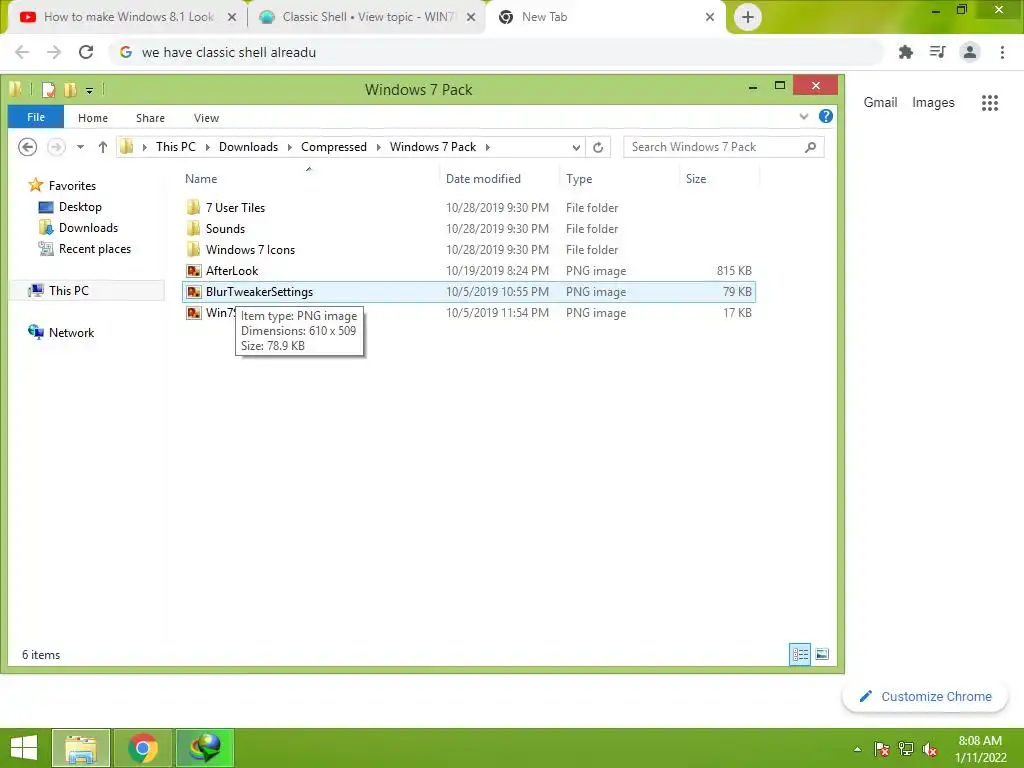
Task: Open Chrome profile avatar
Action: (970, 52)
